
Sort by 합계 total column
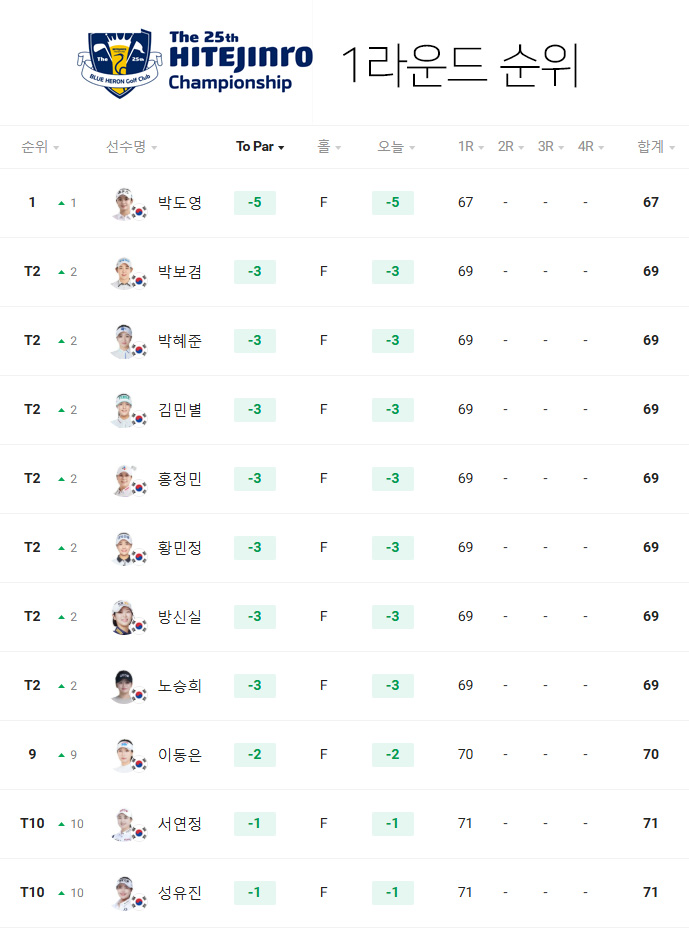coord(656,147)
